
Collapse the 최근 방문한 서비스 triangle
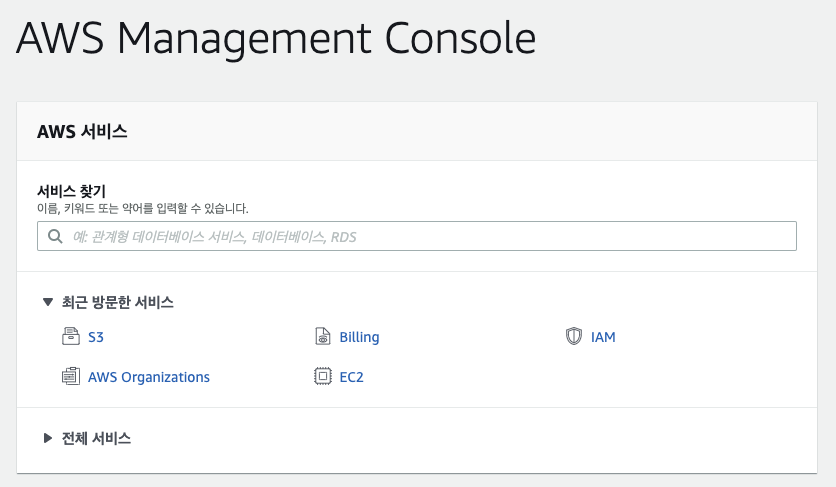pyautogui.click(x=47, y=302)
